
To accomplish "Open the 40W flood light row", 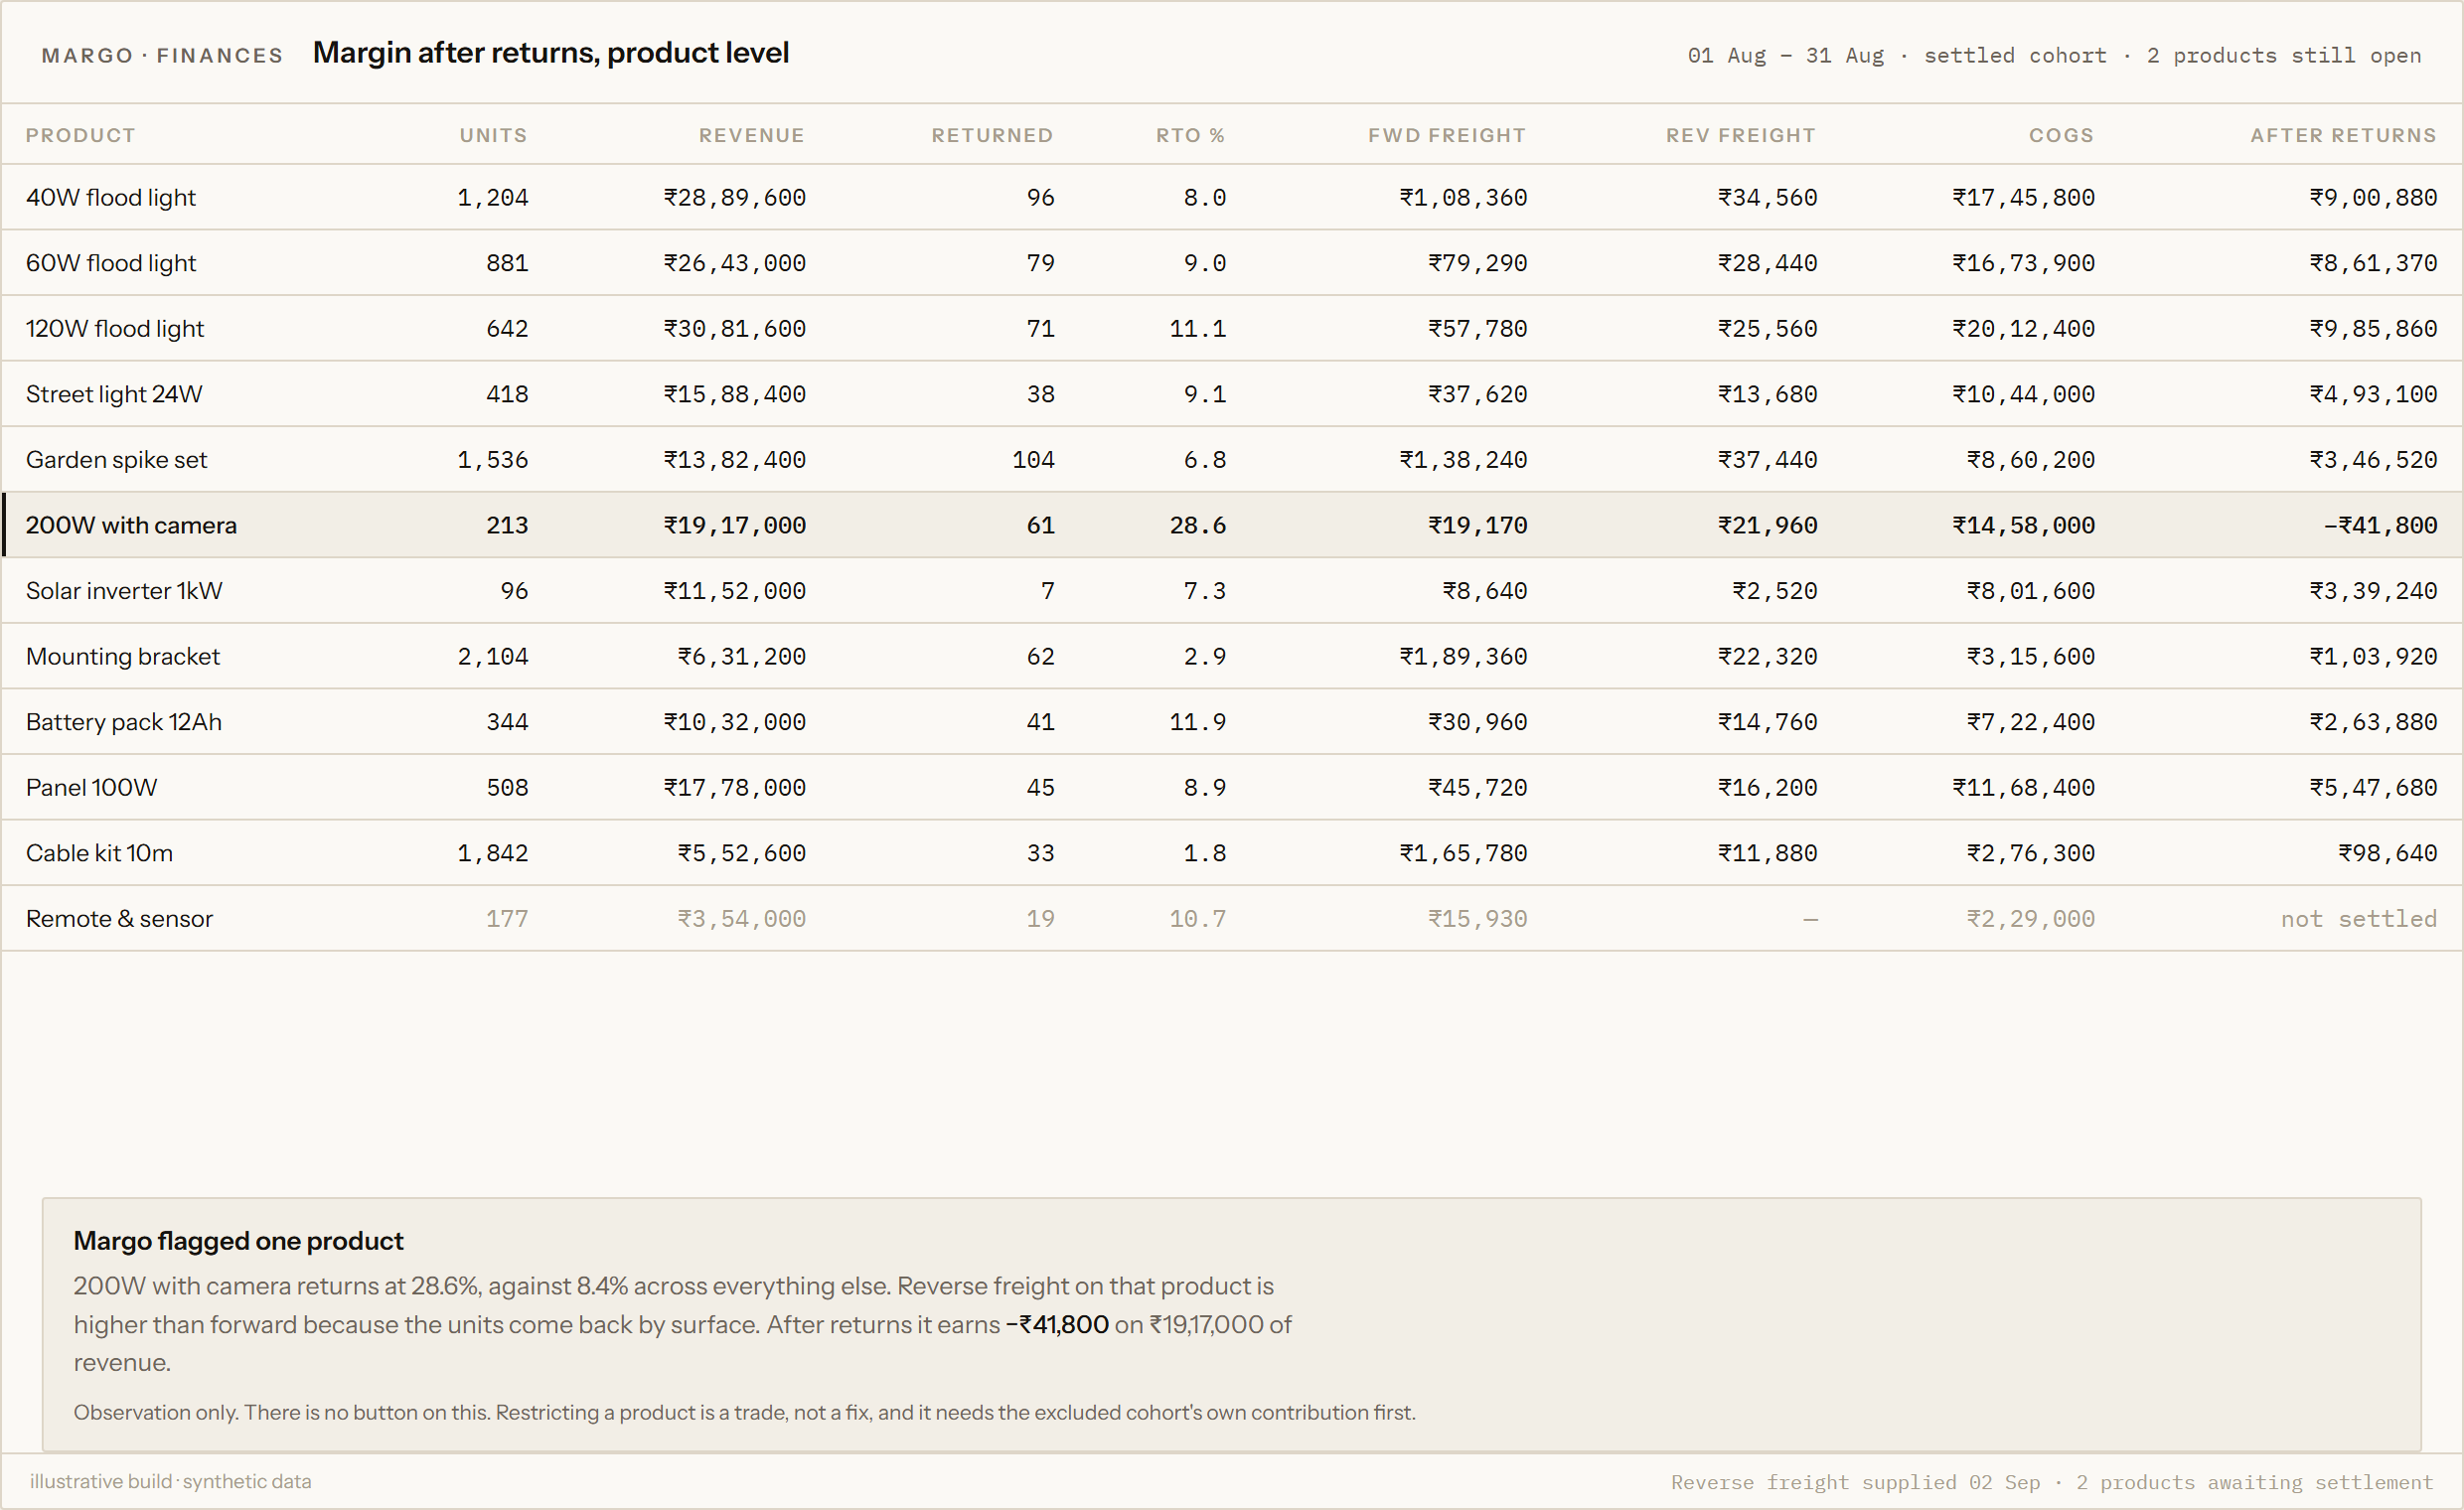I will point(1232,197).
